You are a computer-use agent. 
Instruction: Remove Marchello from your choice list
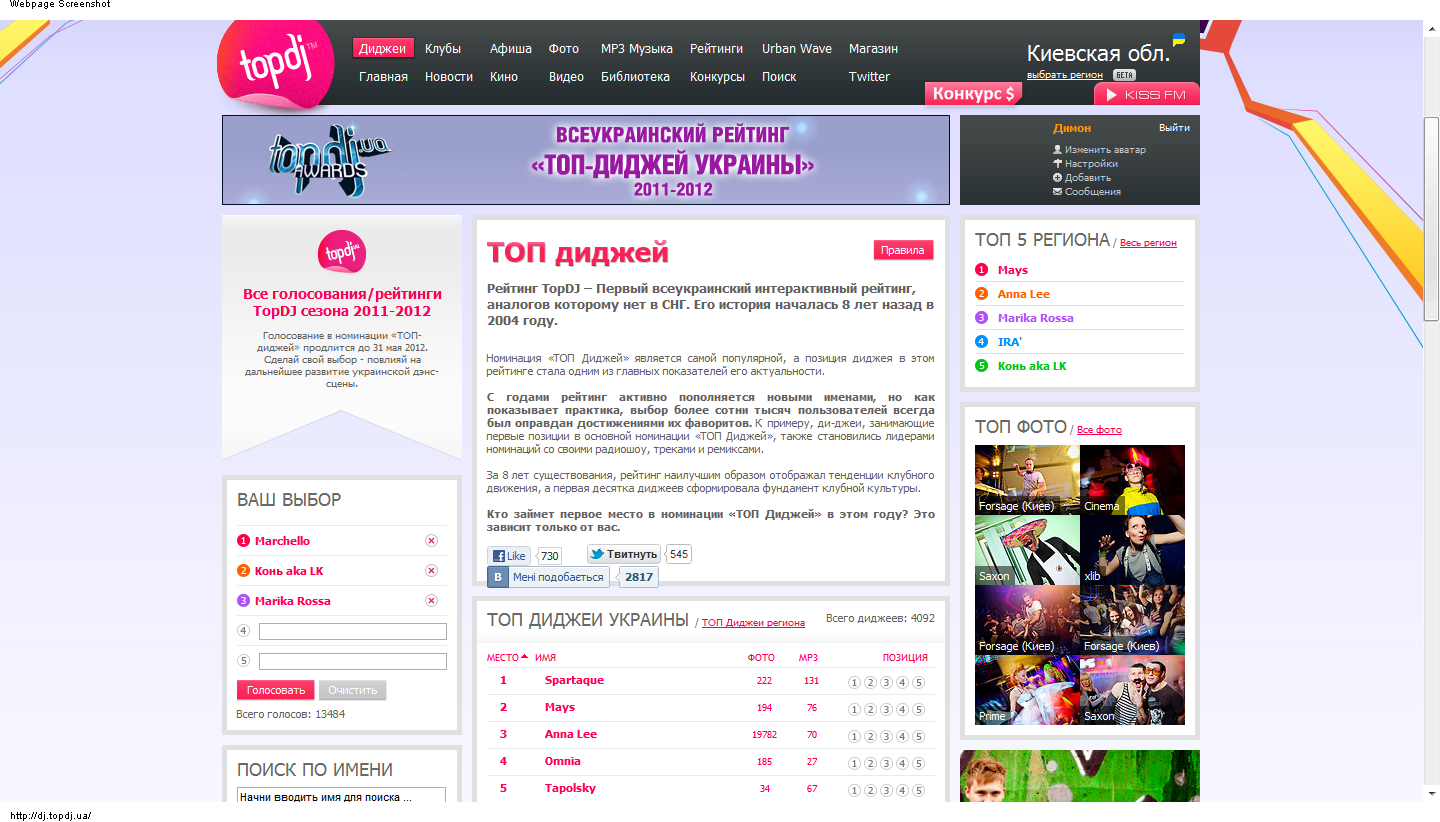(431, 541)
